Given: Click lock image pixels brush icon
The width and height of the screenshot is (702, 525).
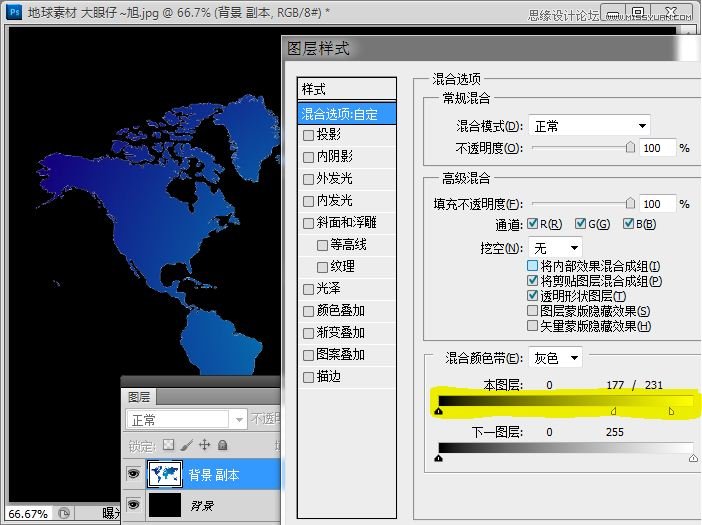Looking at the screenshot, I should point(187,445).
